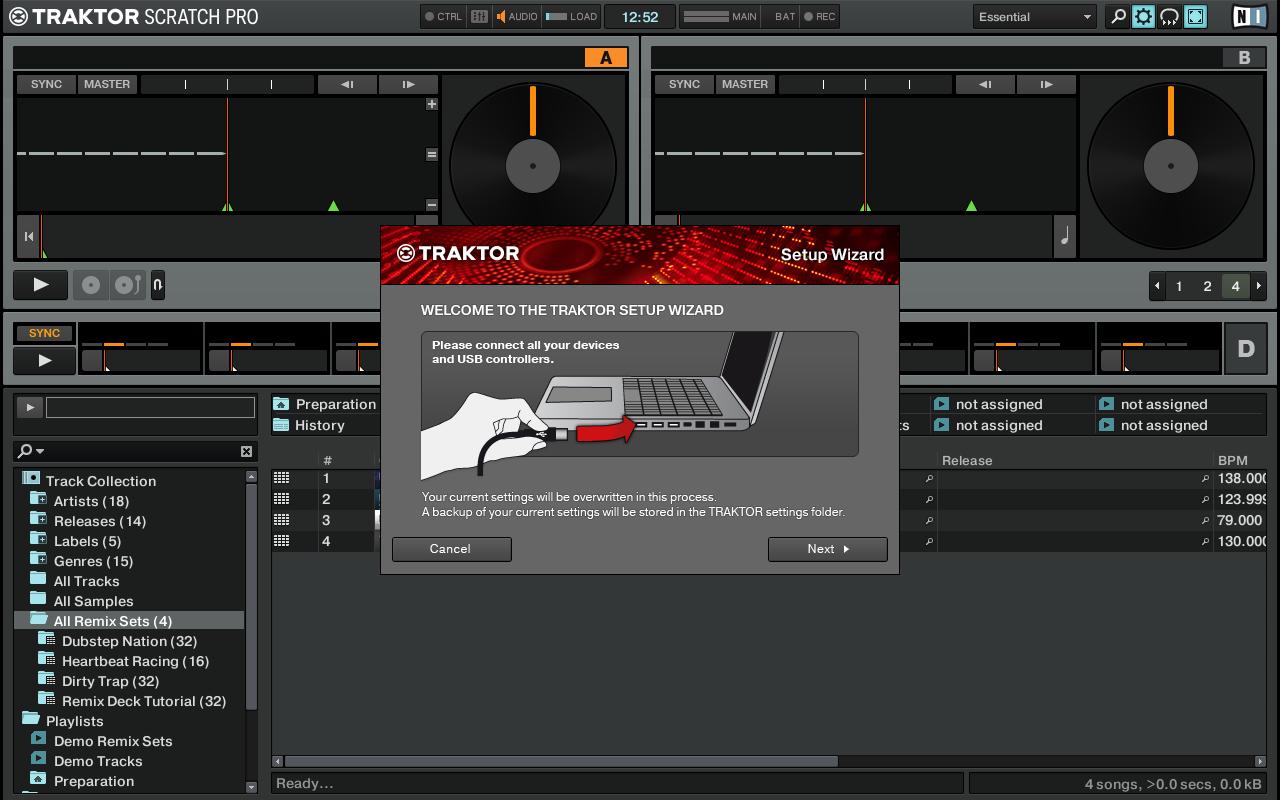This screenshot has height=800, width=1280.
Task: Play the remix deck
Action: pyautogui.click(x=44, y=360)
